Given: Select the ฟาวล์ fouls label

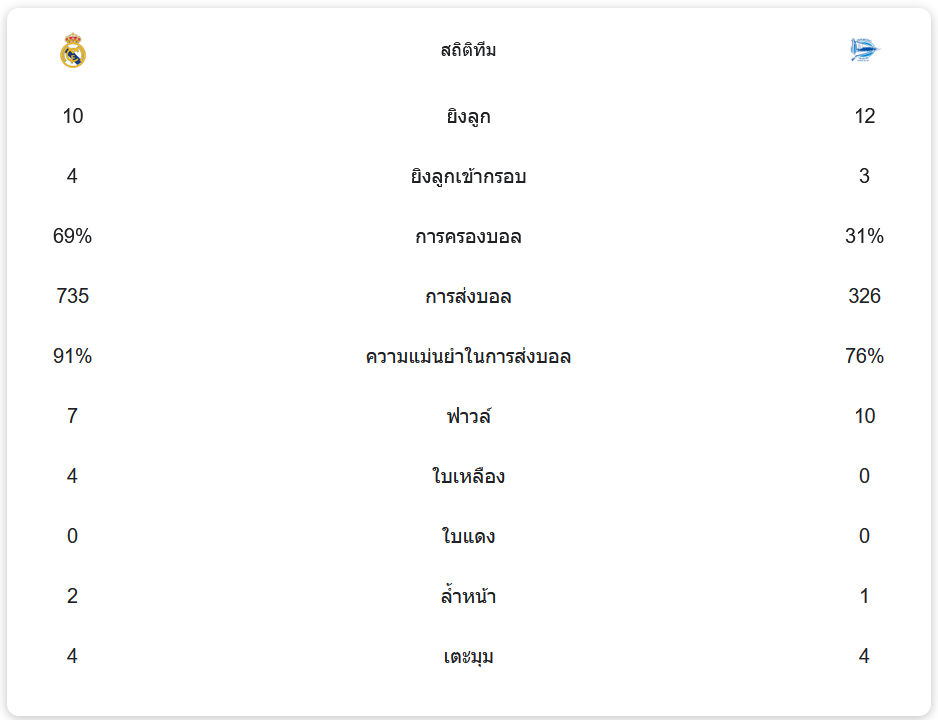Looking at the screenshot, I should coord(468,416).
